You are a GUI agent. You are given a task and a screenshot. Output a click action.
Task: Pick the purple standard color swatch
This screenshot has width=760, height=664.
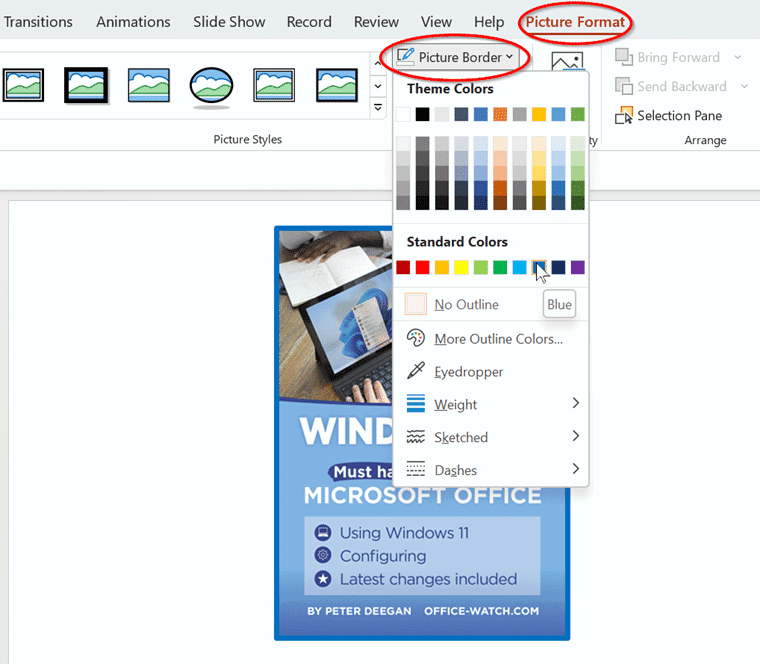coord(578,267)
